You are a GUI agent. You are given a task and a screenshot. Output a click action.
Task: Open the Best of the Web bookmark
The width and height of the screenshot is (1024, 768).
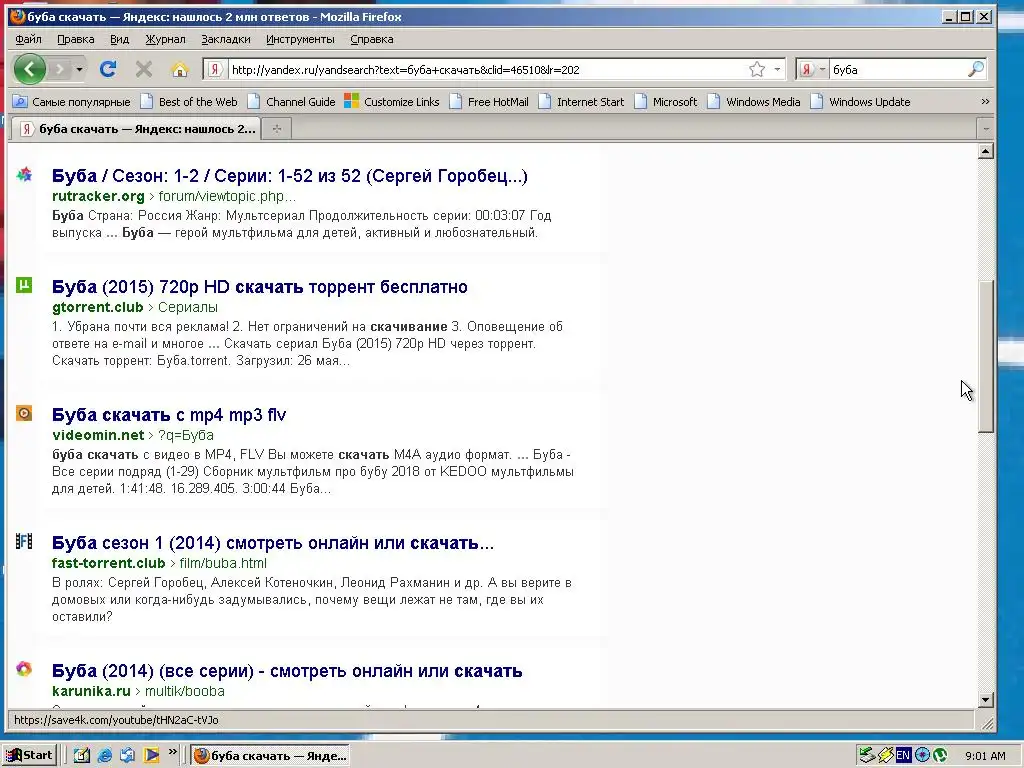tap(189, 102)
